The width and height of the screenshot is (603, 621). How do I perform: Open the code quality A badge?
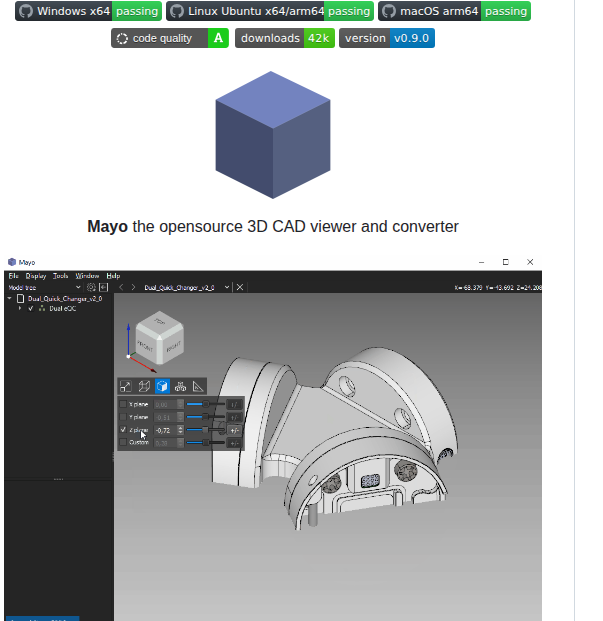(170, 38)
